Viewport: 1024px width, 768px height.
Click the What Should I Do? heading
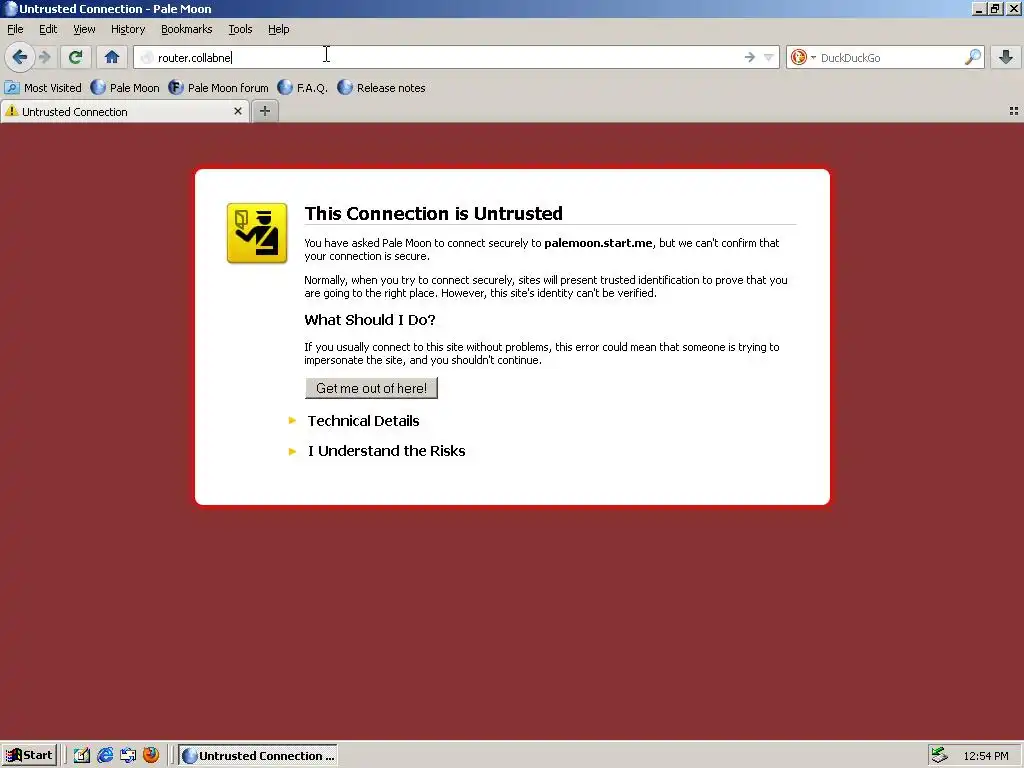tap(370, 320)
